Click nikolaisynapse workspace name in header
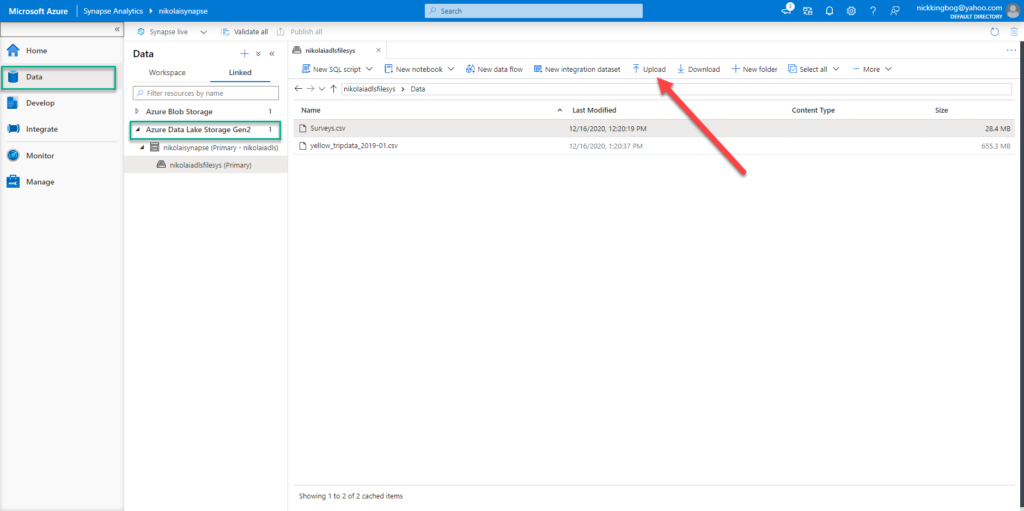This screenshot has height=511, width=1024. pos(184,11)
